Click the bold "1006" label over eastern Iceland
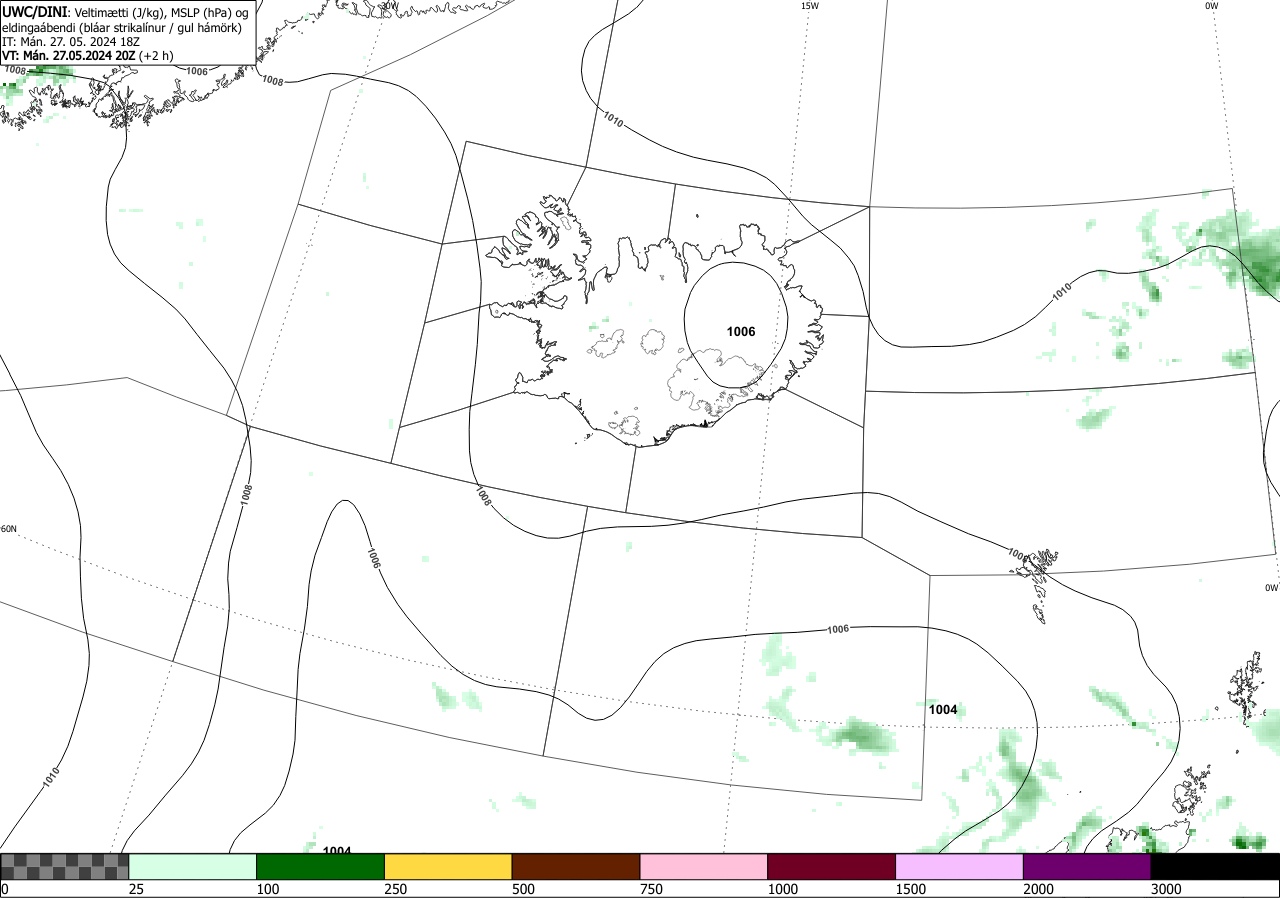Image resolution: width=1280 pixels, height=898 pixels. [x=741, y=331]
